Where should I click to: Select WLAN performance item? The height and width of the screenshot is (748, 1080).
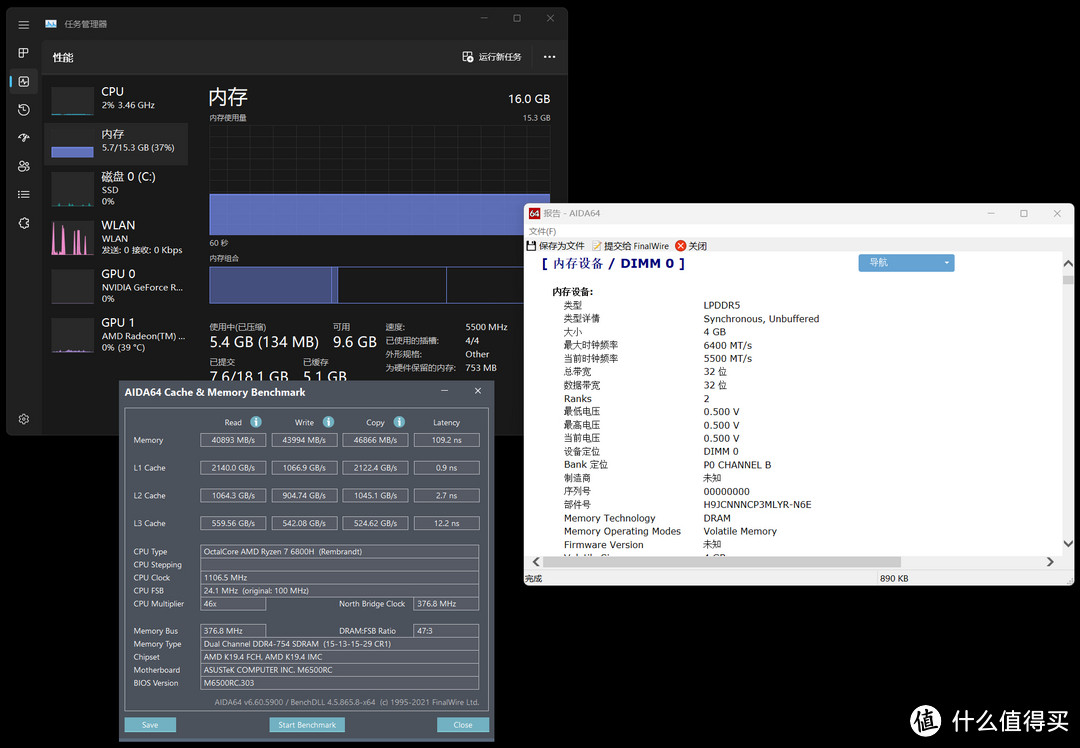116,237
